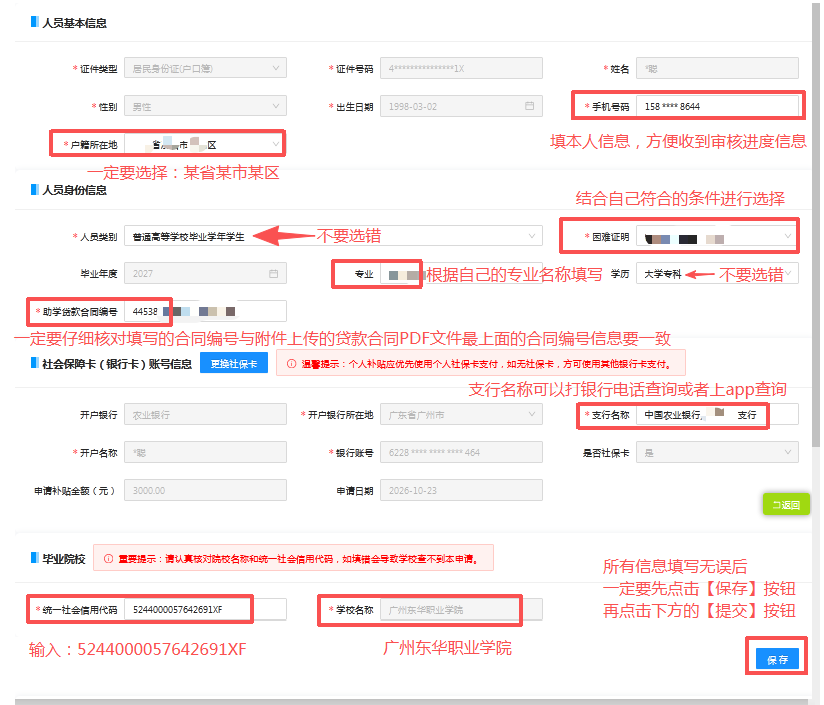Click the page vertical scrollbar
The image size is (824, 705).
(816, 226)
